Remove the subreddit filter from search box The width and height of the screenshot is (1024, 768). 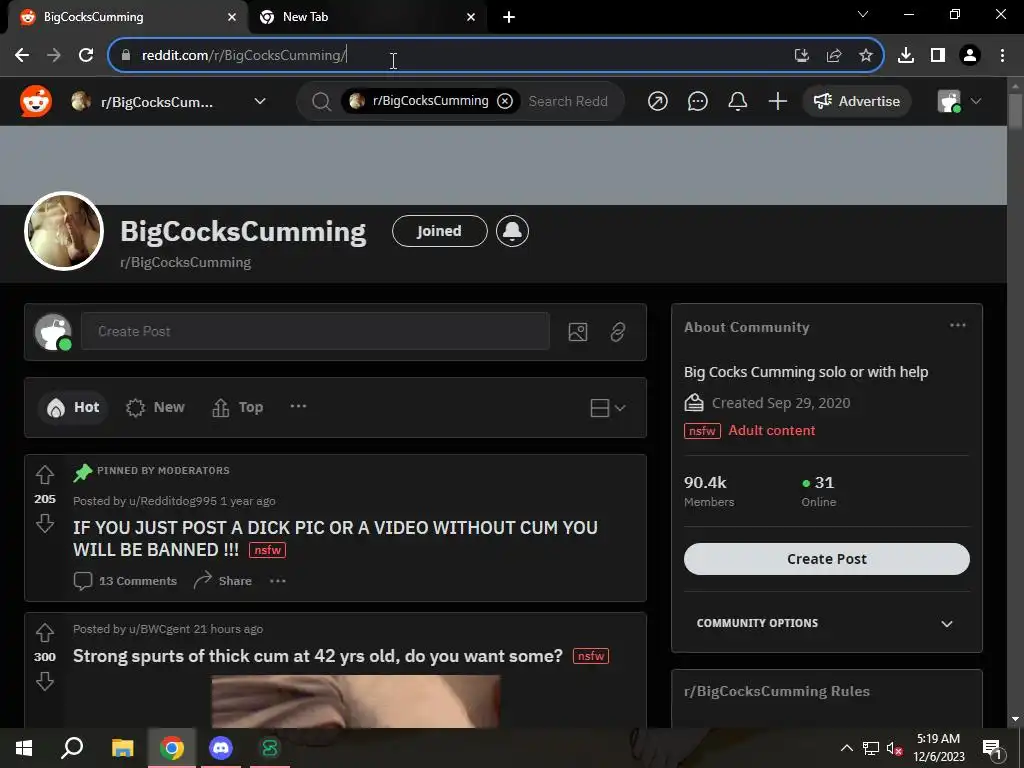[x=505, y=101]
